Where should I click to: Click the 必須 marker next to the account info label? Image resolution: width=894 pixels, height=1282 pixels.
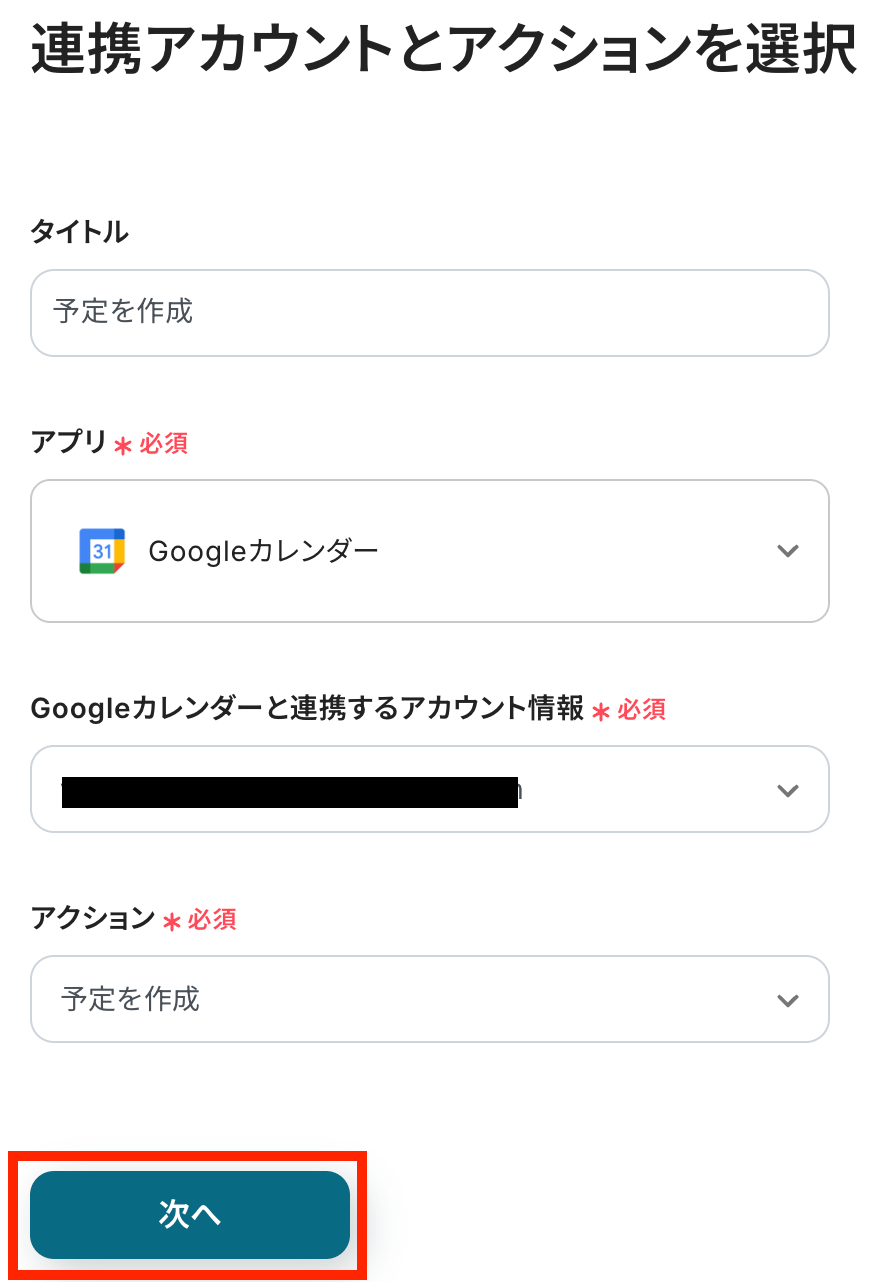coord(642,710)
